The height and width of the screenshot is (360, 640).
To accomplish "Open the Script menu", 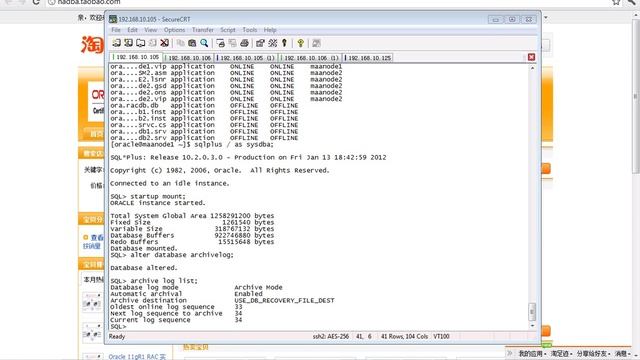I will (x=228, y=30).
